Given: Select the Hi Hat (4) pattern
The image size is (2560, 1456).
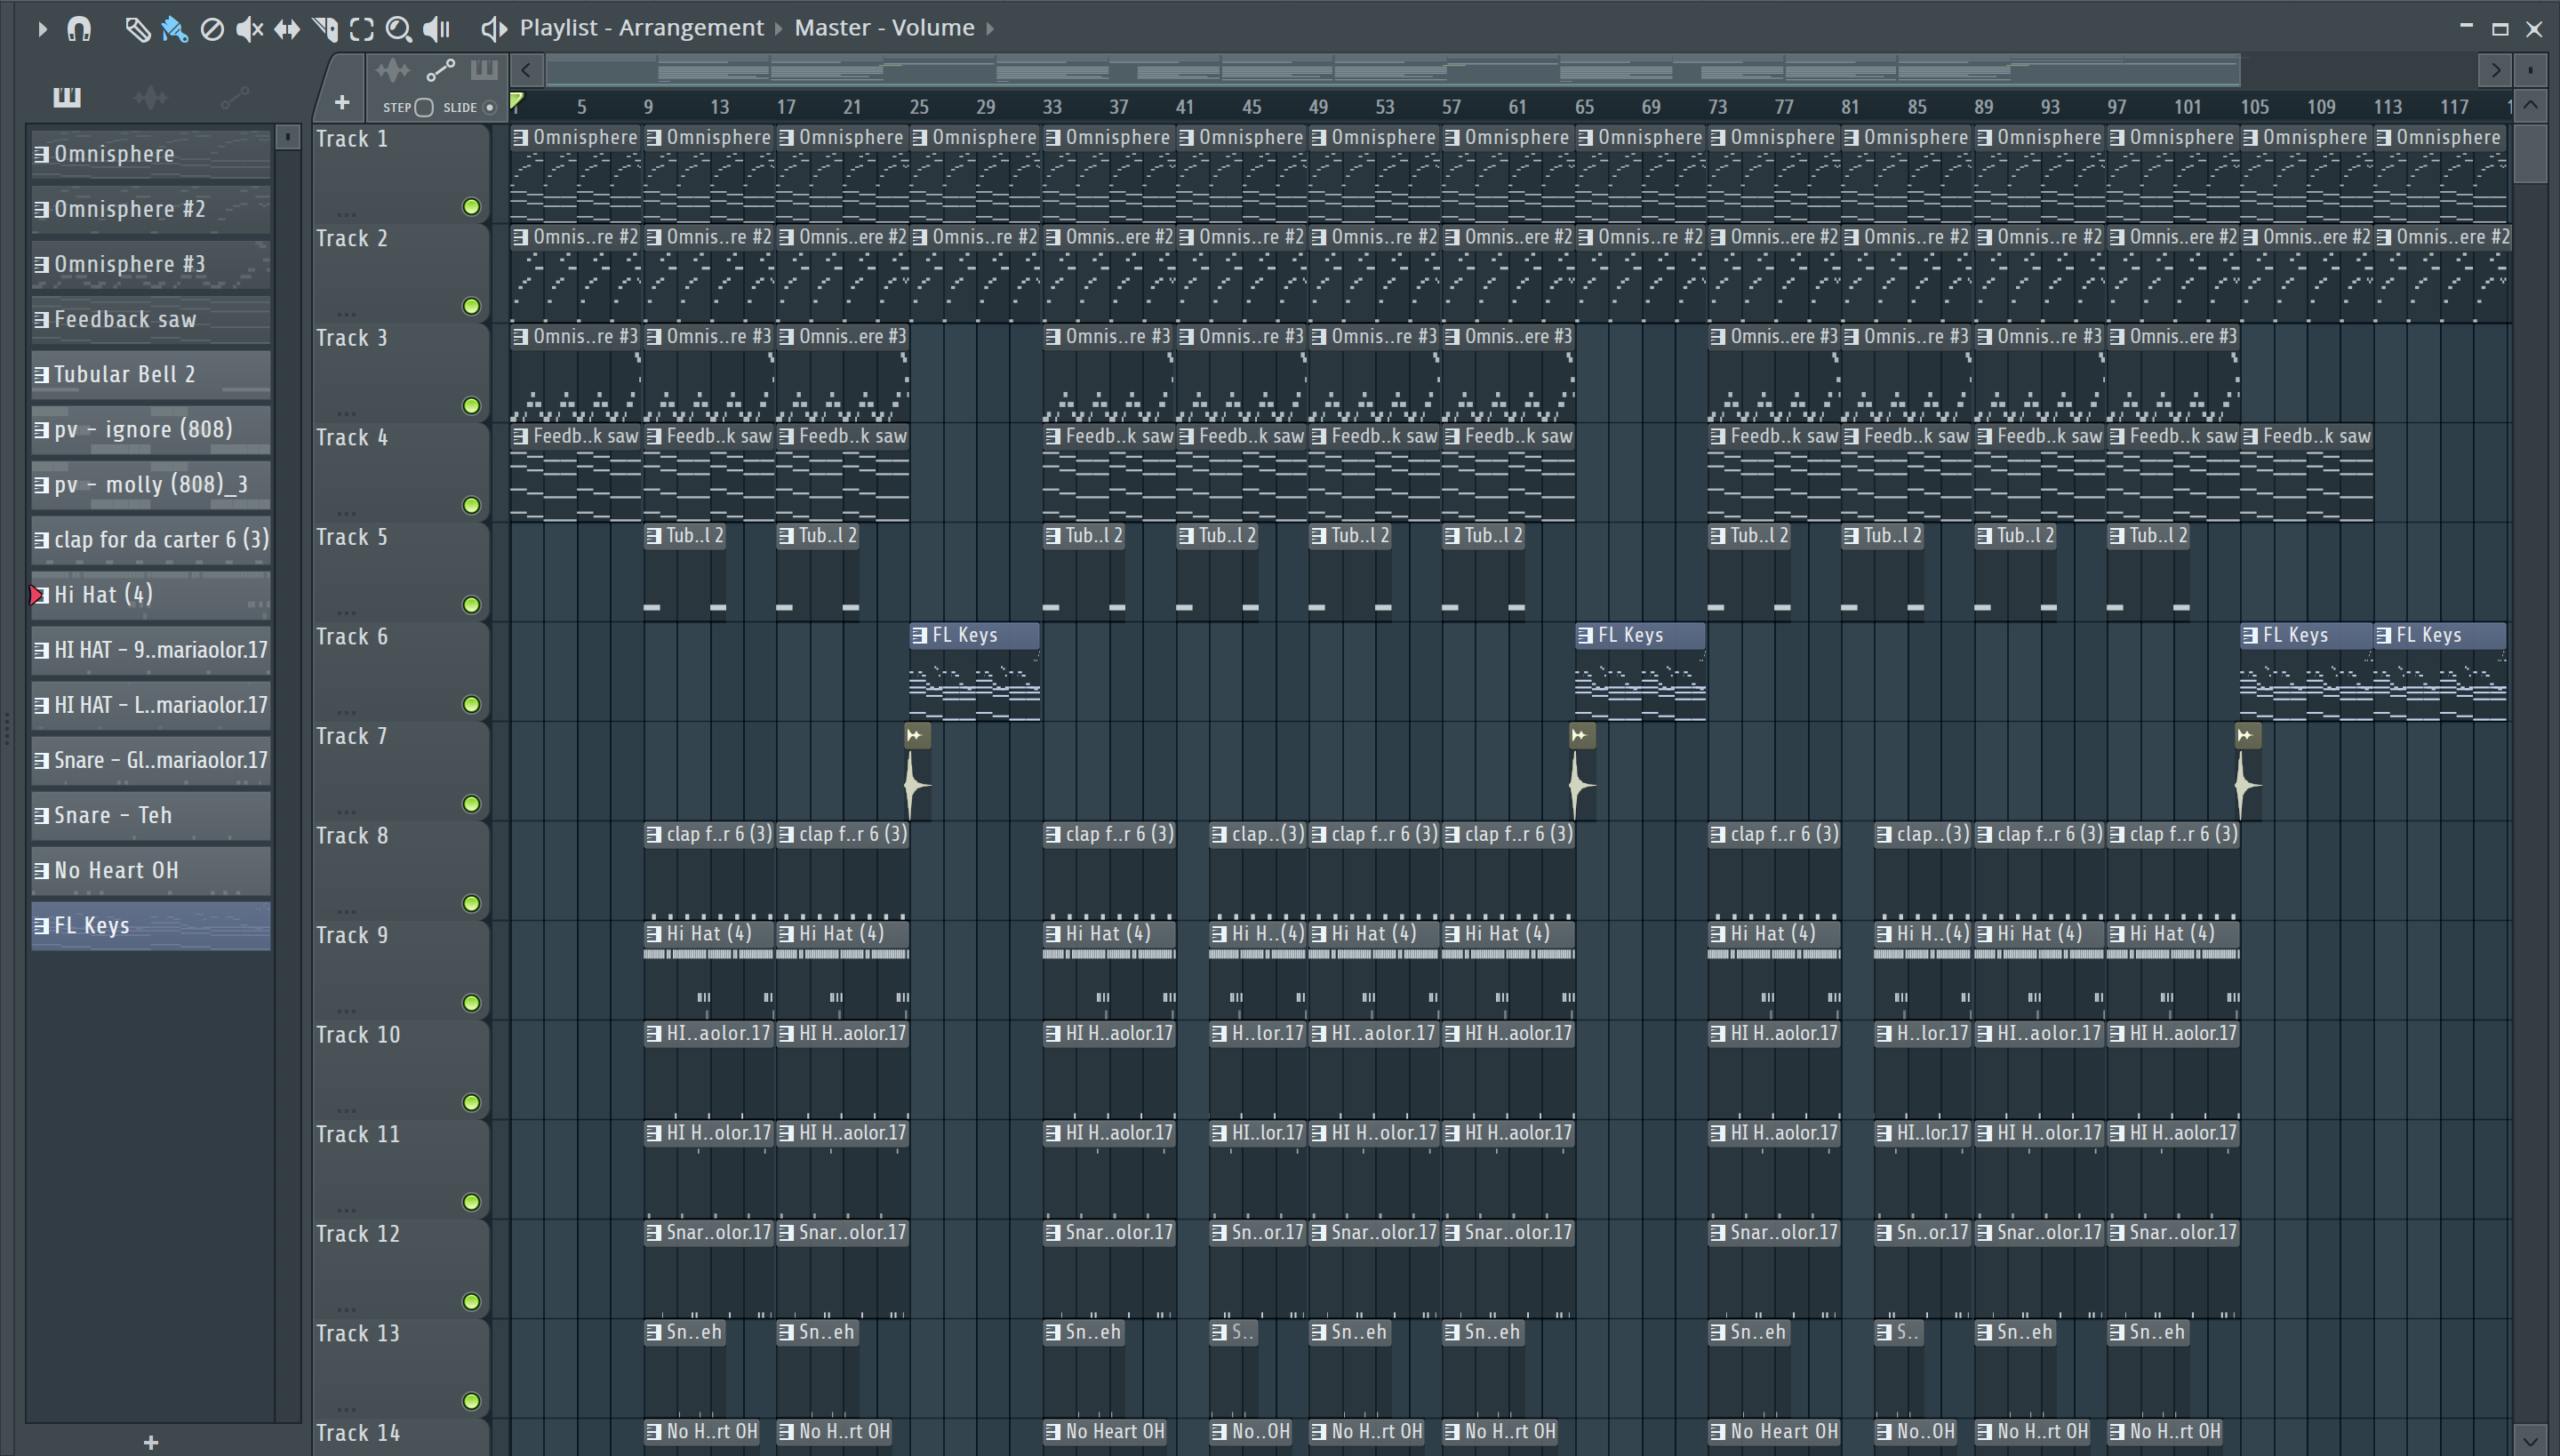Looking at the screenshot, I should pyautogui.click(x=151, y=595).
